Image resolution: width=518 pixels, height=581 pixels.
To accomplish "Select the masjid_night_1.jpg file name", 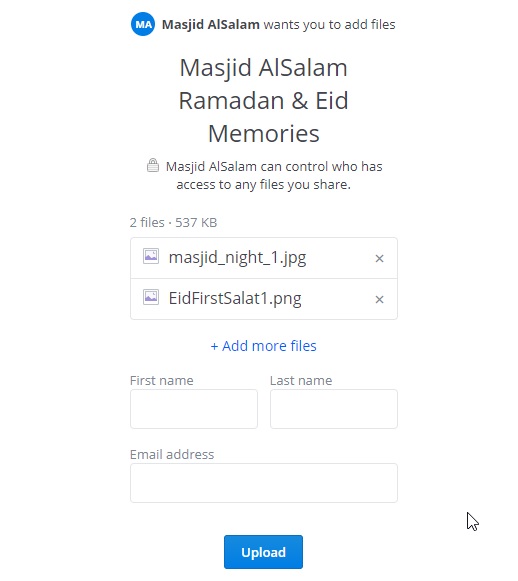I will (x=238, y=258).
